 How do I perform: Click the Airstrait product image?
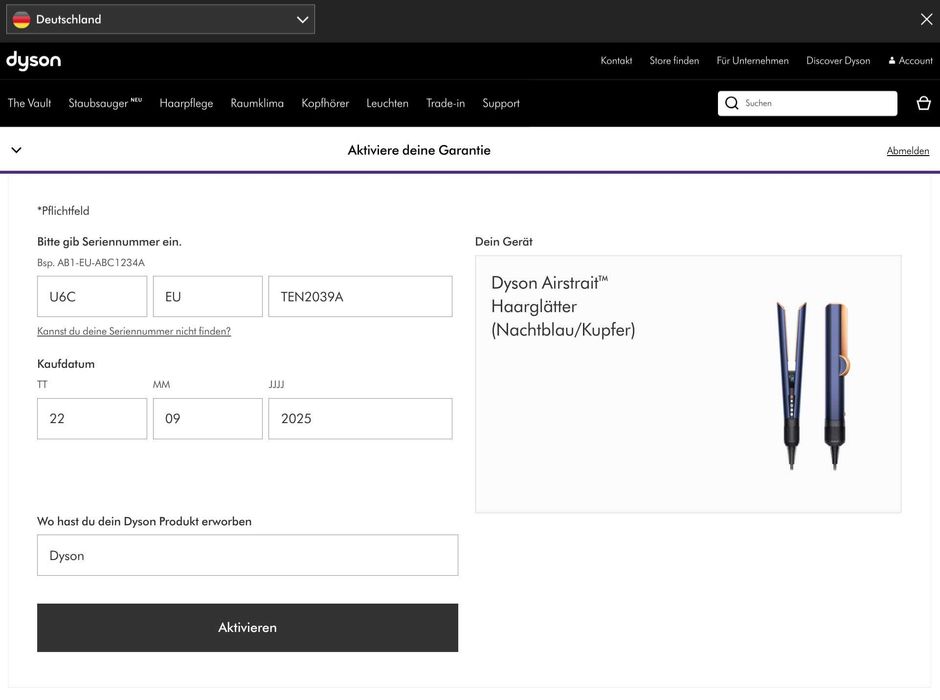coord(811,384)
